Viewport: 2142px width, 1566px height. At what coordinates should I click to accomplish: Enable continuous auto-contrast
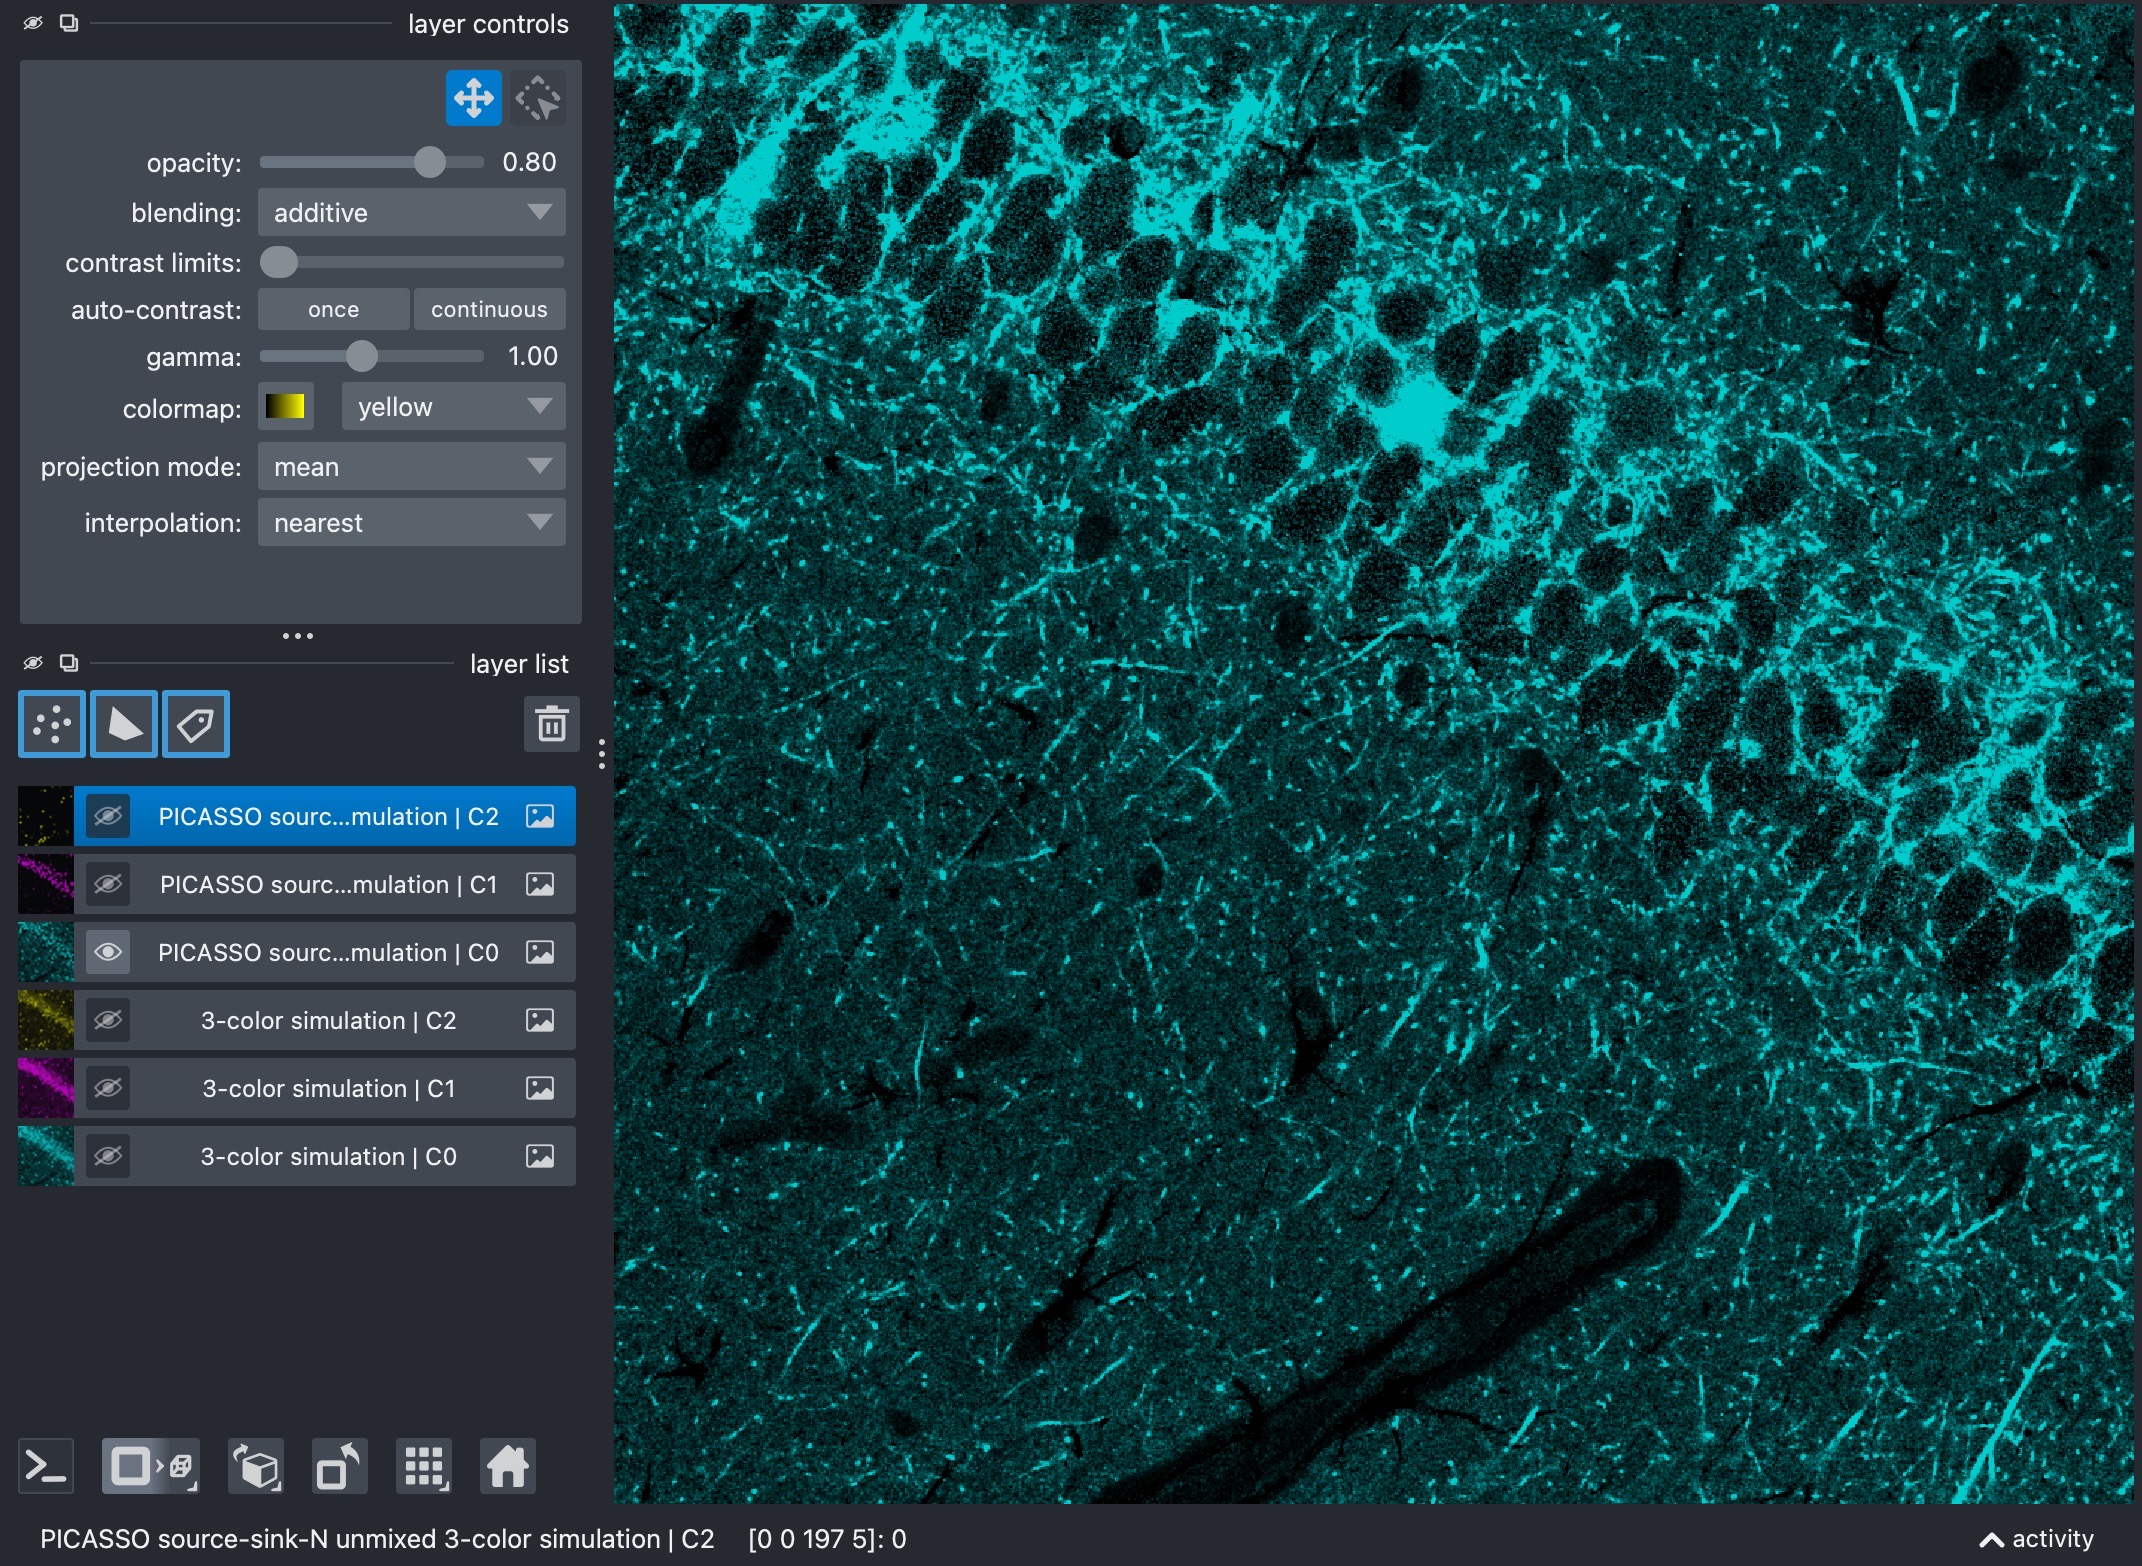tap(489, 309)
